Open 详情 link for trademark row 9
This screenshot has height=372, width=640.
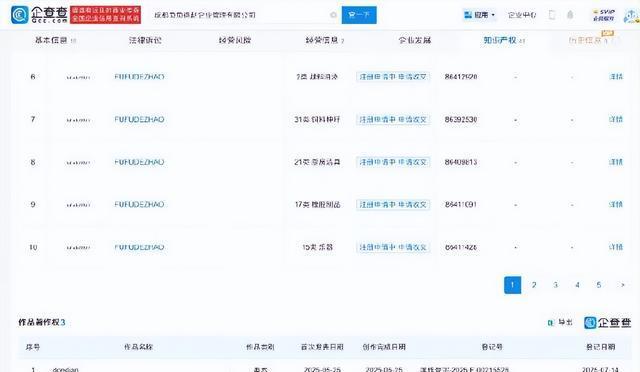[x=616, y=205]
